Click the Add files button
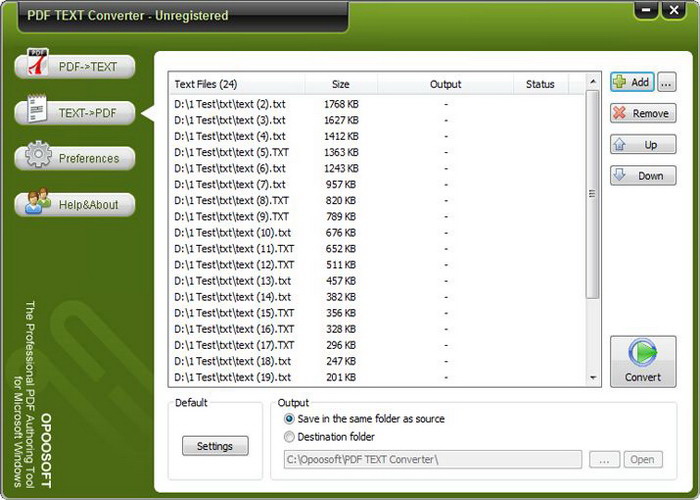Viewport: 700px width, 500px height. pos(632,82)
